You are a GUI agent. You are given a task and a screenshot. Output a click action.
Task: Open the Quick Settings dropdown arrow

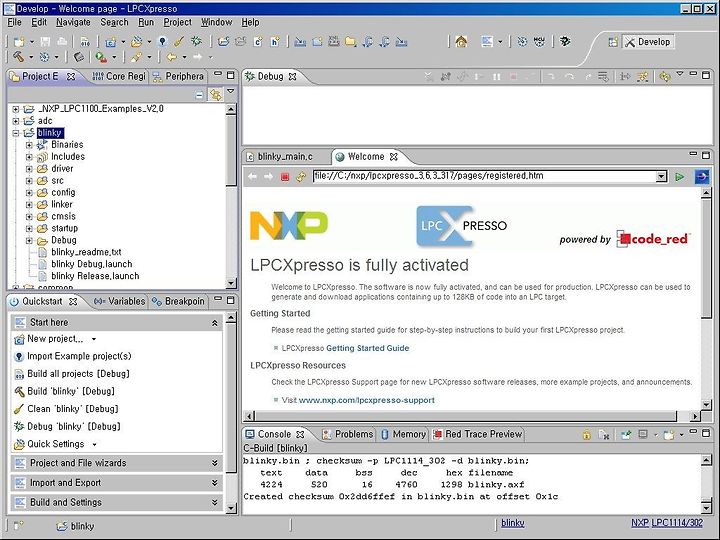[x=95, y=444]
